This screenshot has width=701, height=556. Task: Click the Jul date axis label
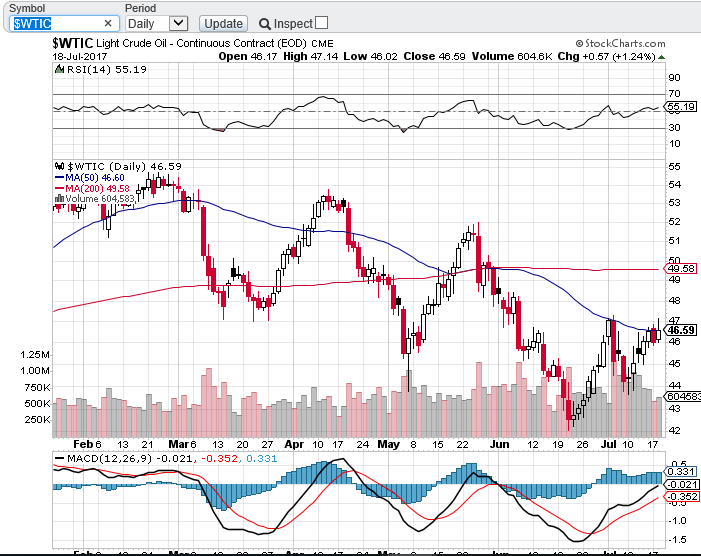tap(609, 444)
